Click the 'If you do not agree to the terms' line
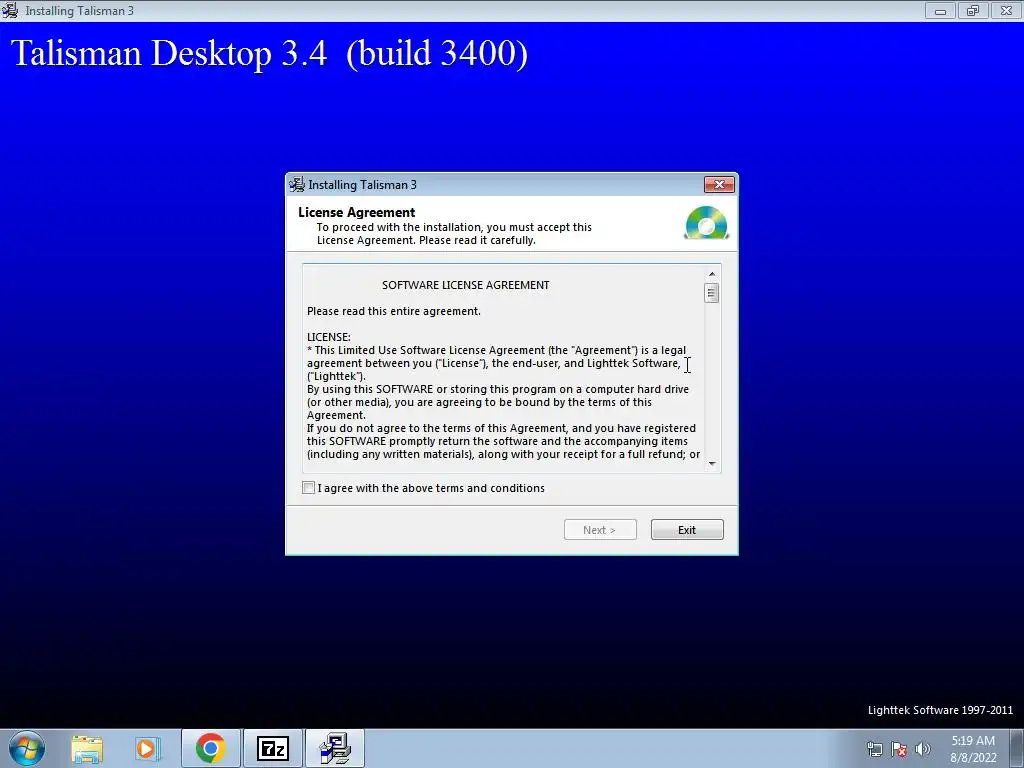The image size is (1024, 768). pos(502,428)
